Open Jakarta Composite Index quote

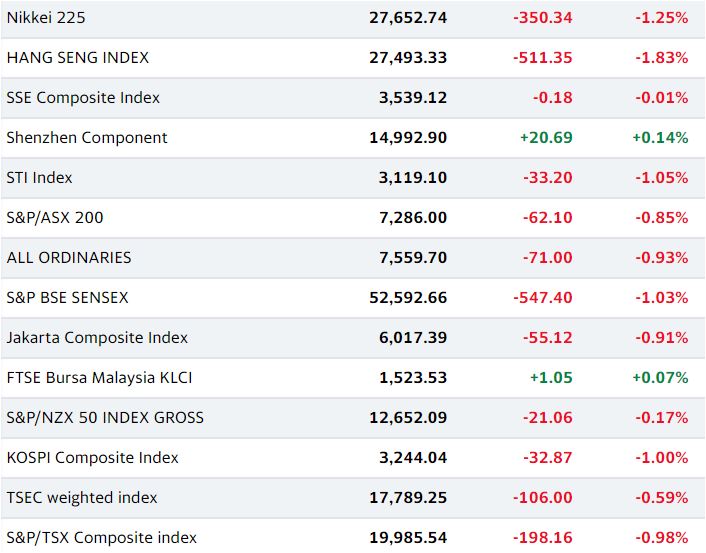click(x=97, y=337)
